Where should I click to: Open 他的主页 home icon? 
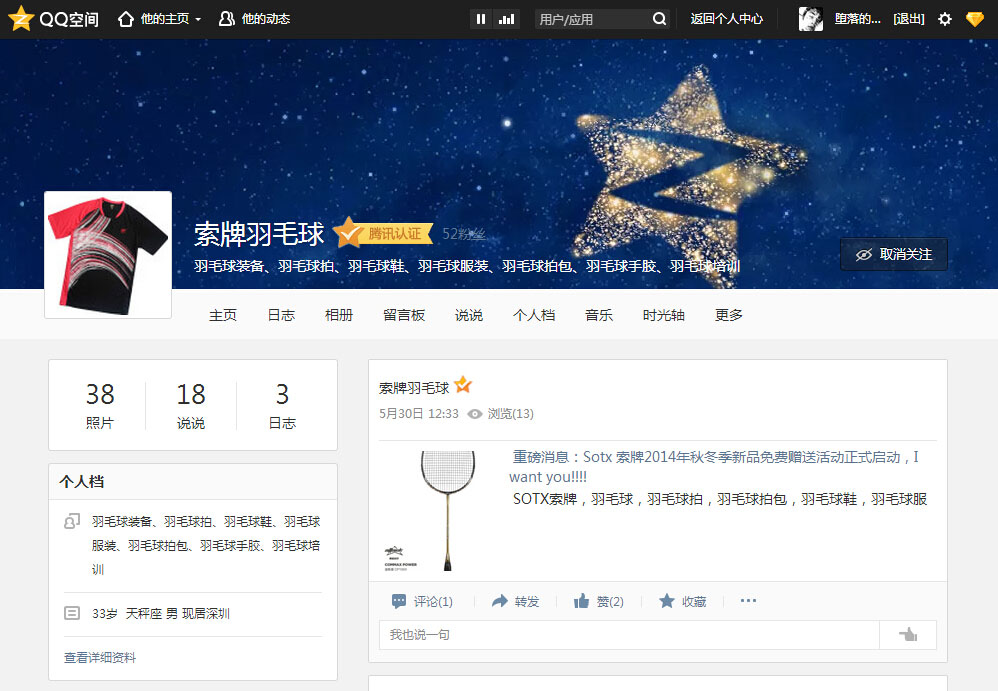tap(125, 19)
